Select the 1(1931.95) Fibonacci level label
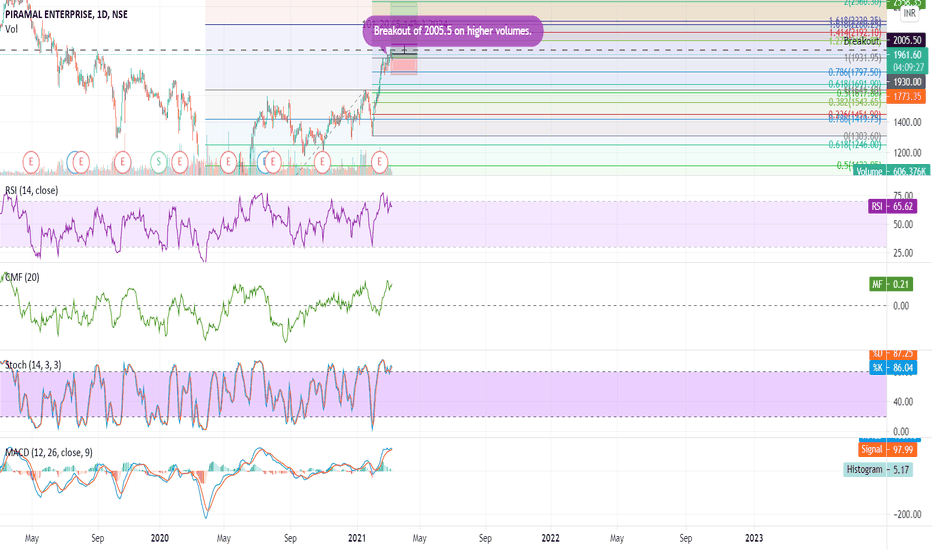 point(862,58)
